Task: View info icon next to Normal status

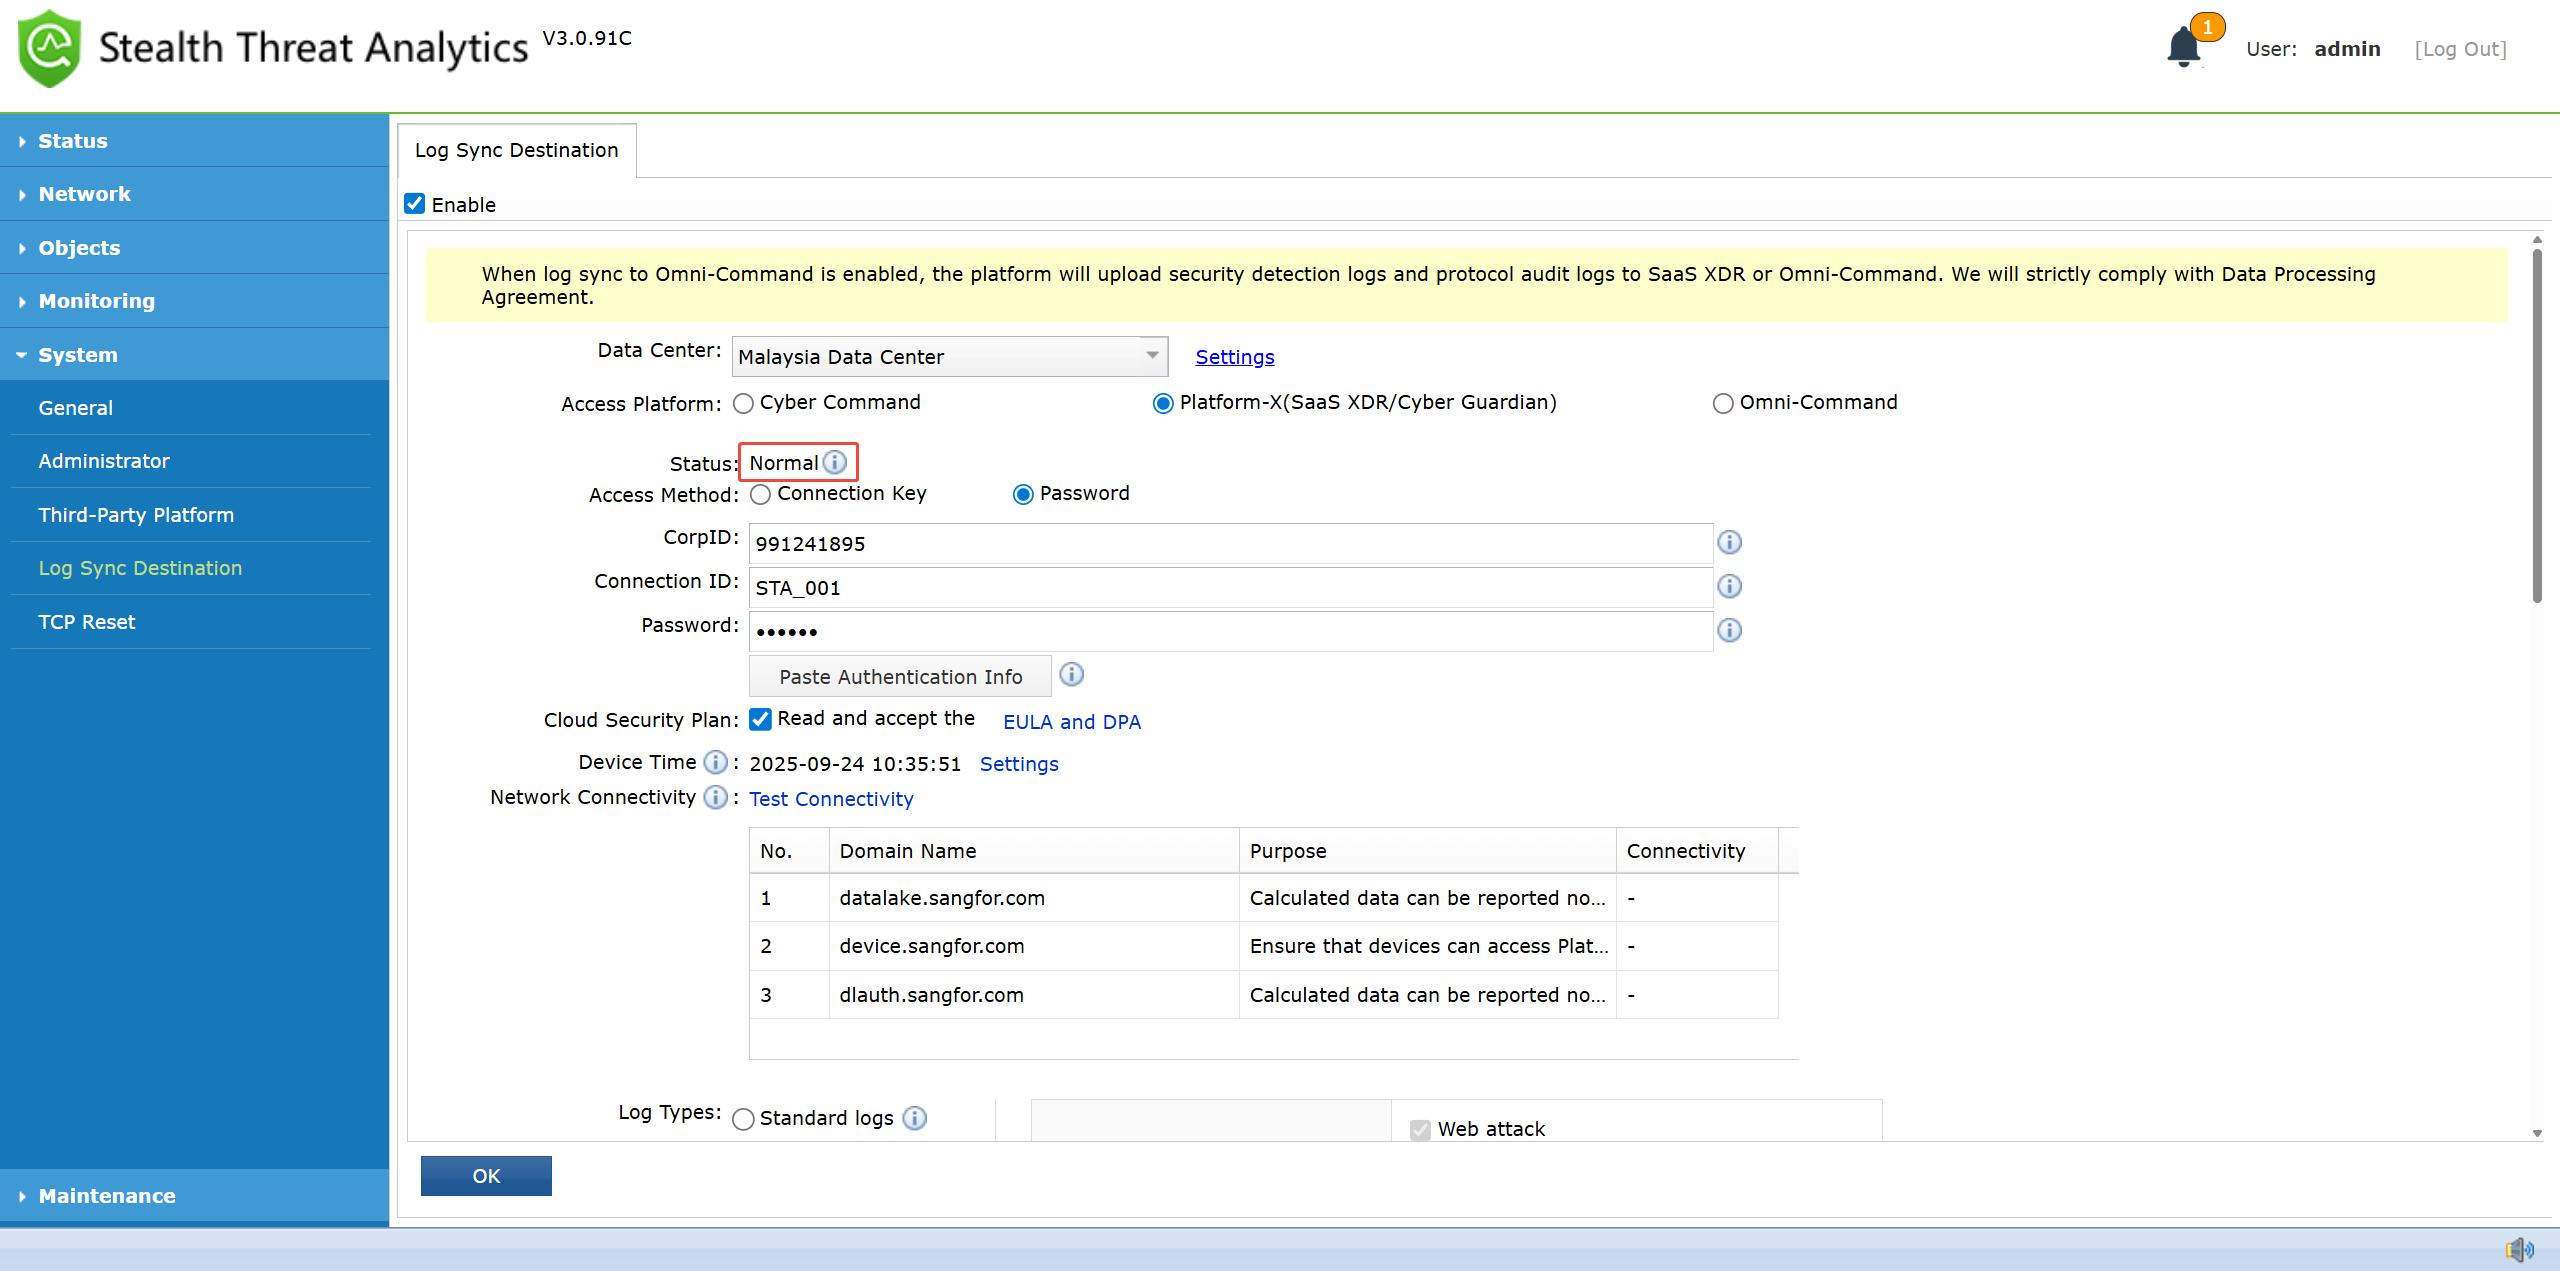Action: 836,462
